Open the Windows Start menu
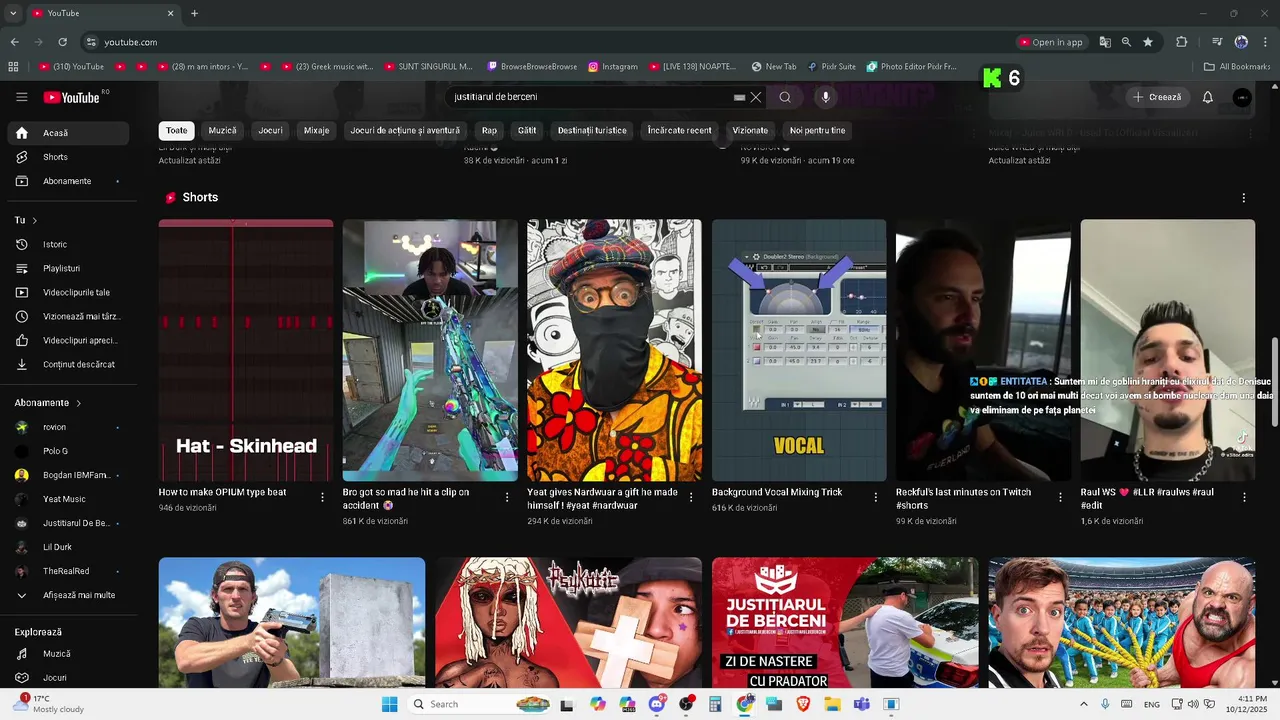 390,704
